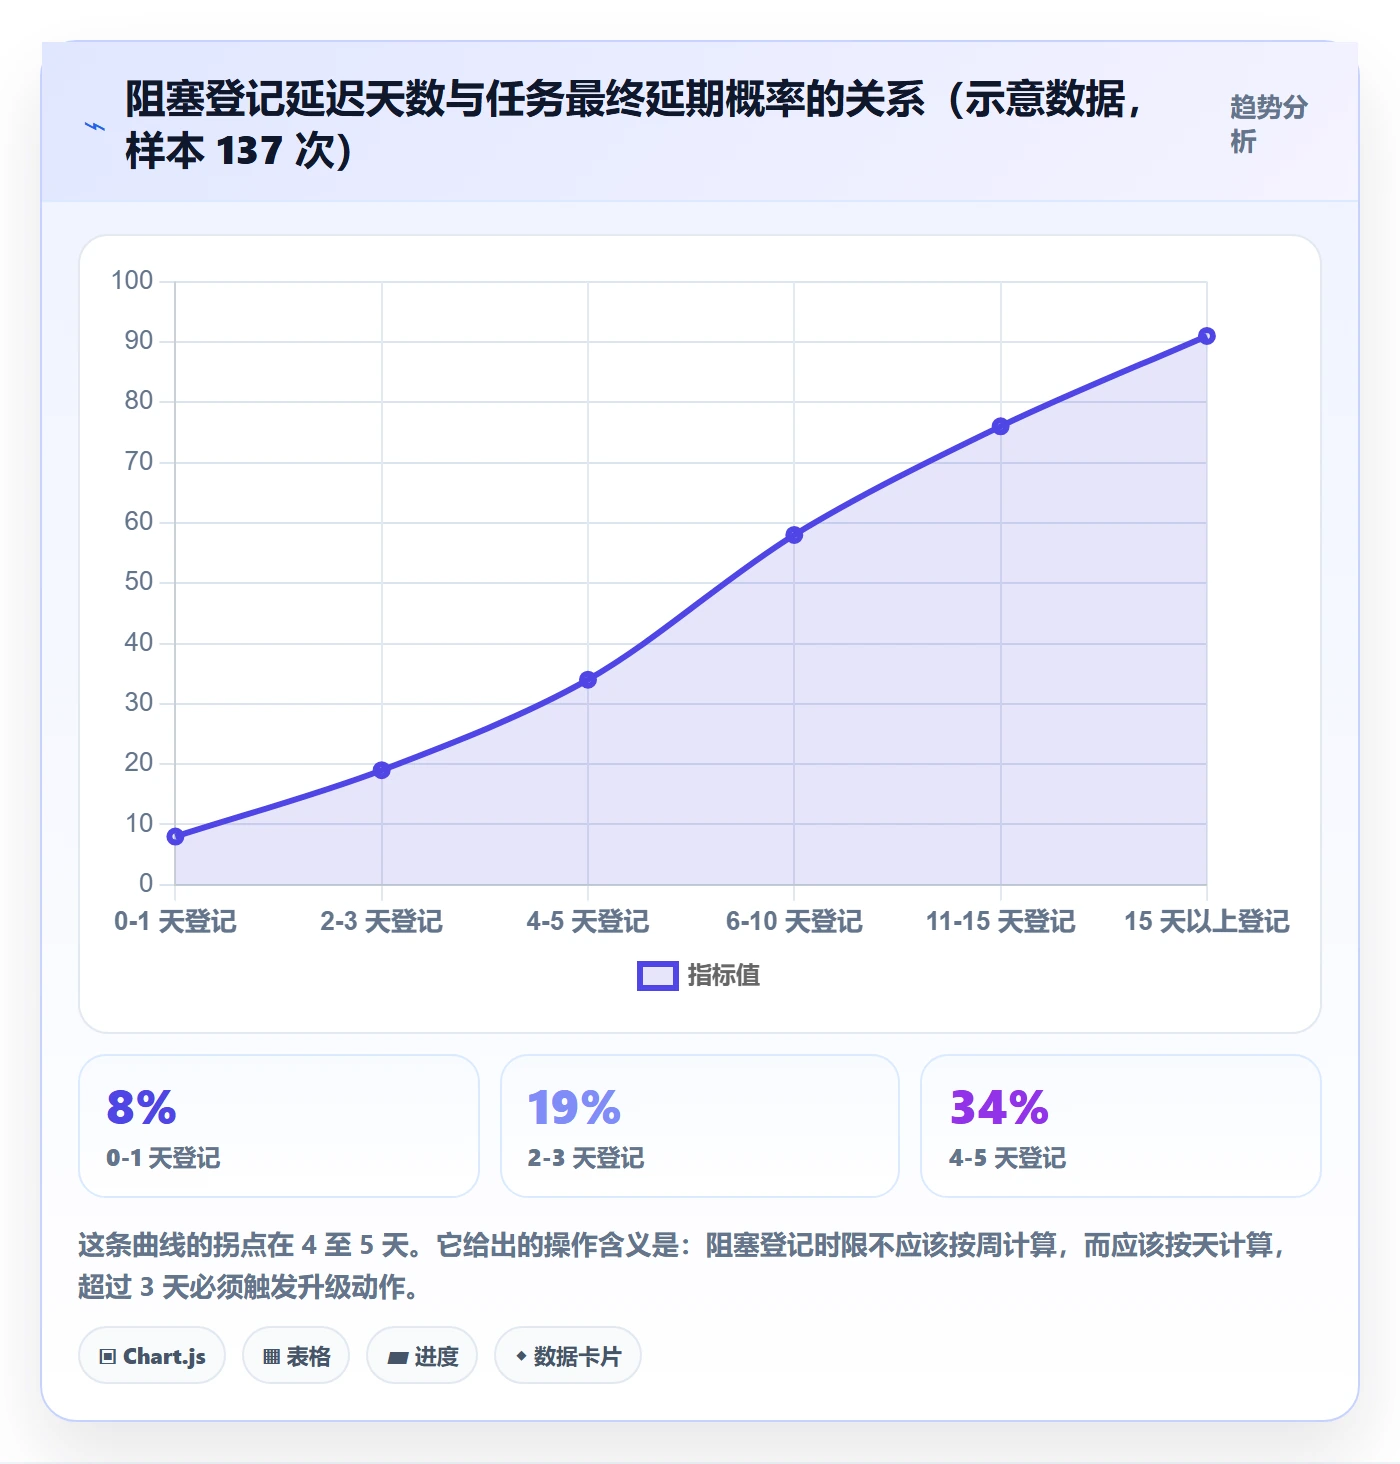Image resolution: width=1400 pixels, height=1464 pixels.
Task: Click the 8% stat card value
Action: point(141,1108)
